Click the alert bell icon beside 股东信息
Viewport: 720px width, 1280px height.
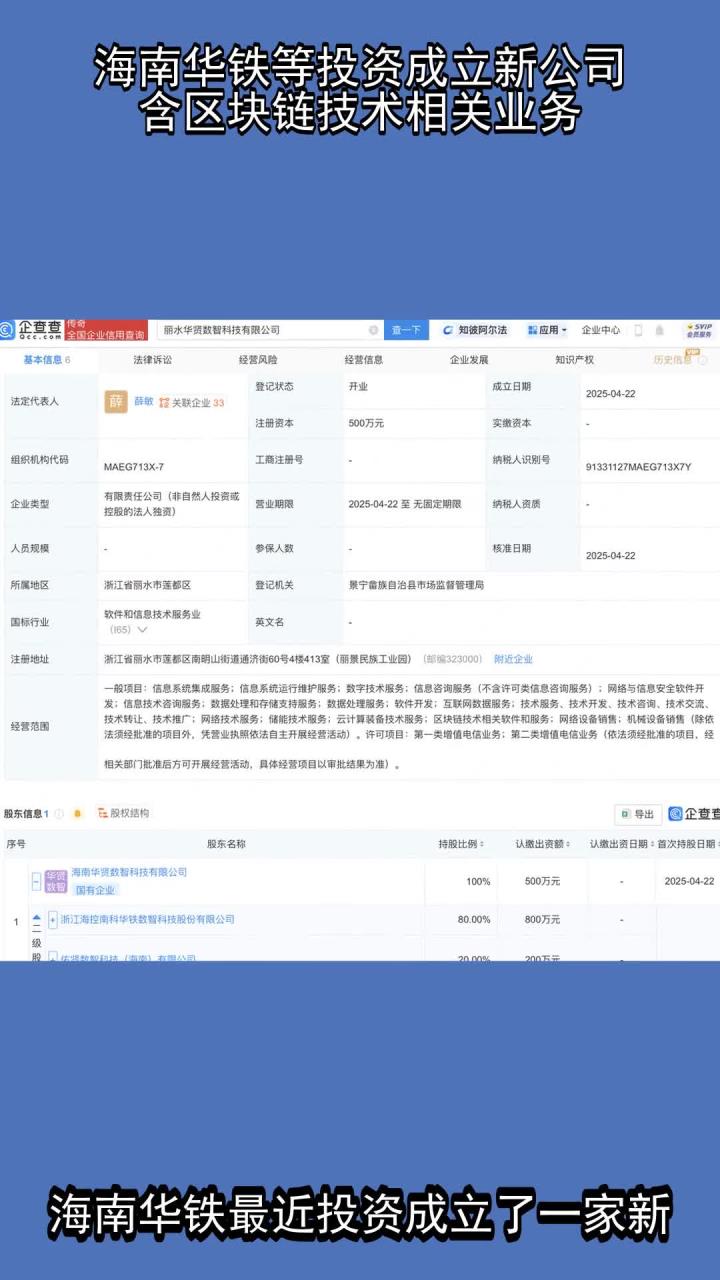point(77,814)
